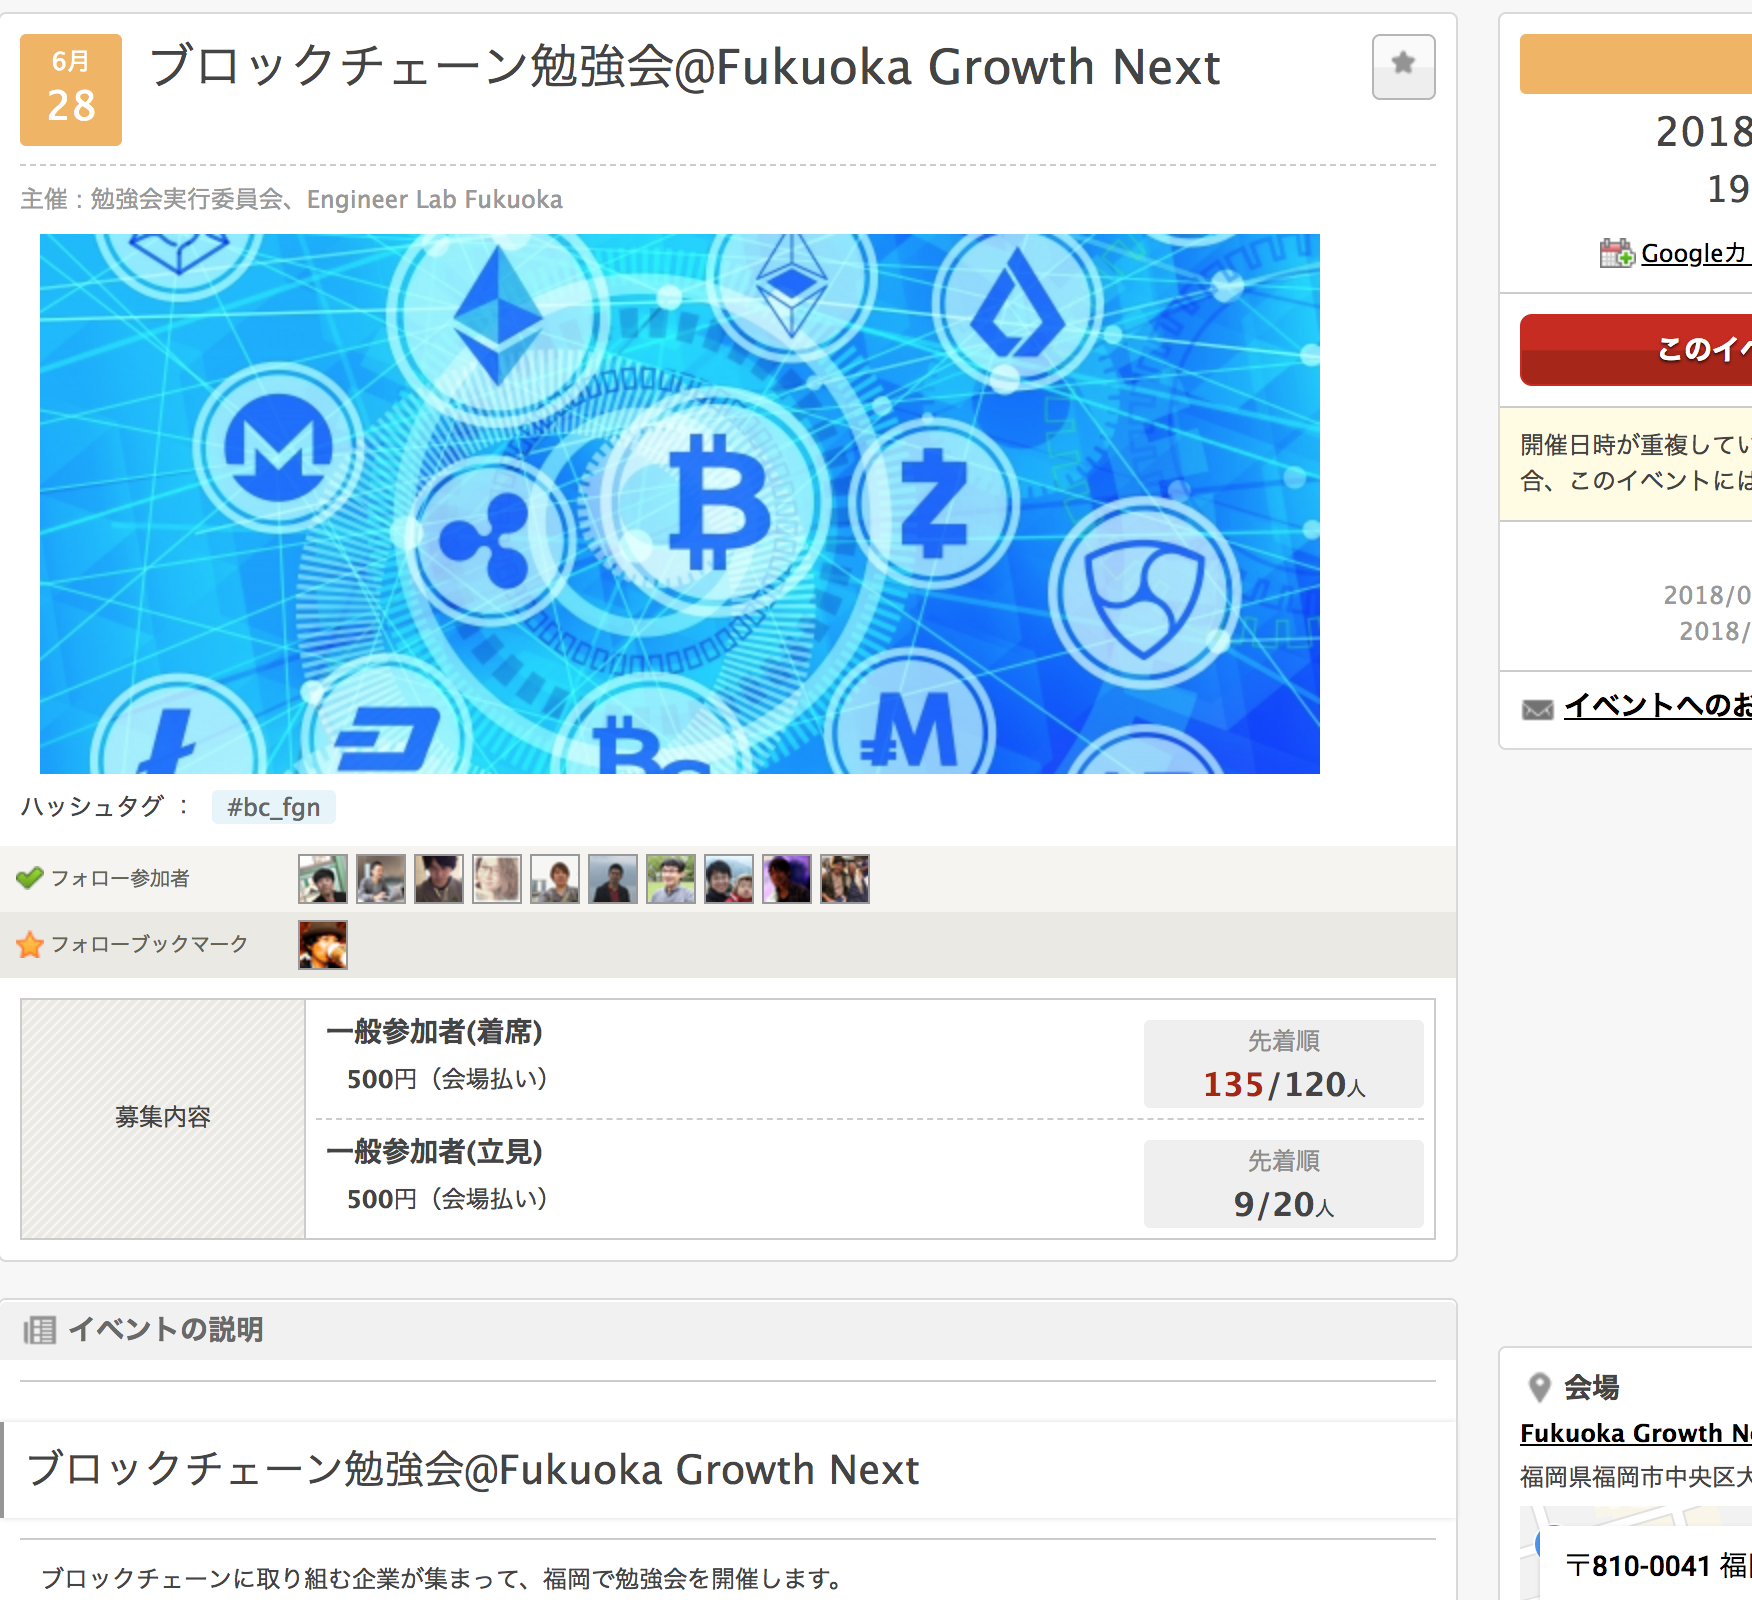Click the green follow-participants checkmark icon
Screen dimensions: 1752x1600
click(x=30, y=878)
